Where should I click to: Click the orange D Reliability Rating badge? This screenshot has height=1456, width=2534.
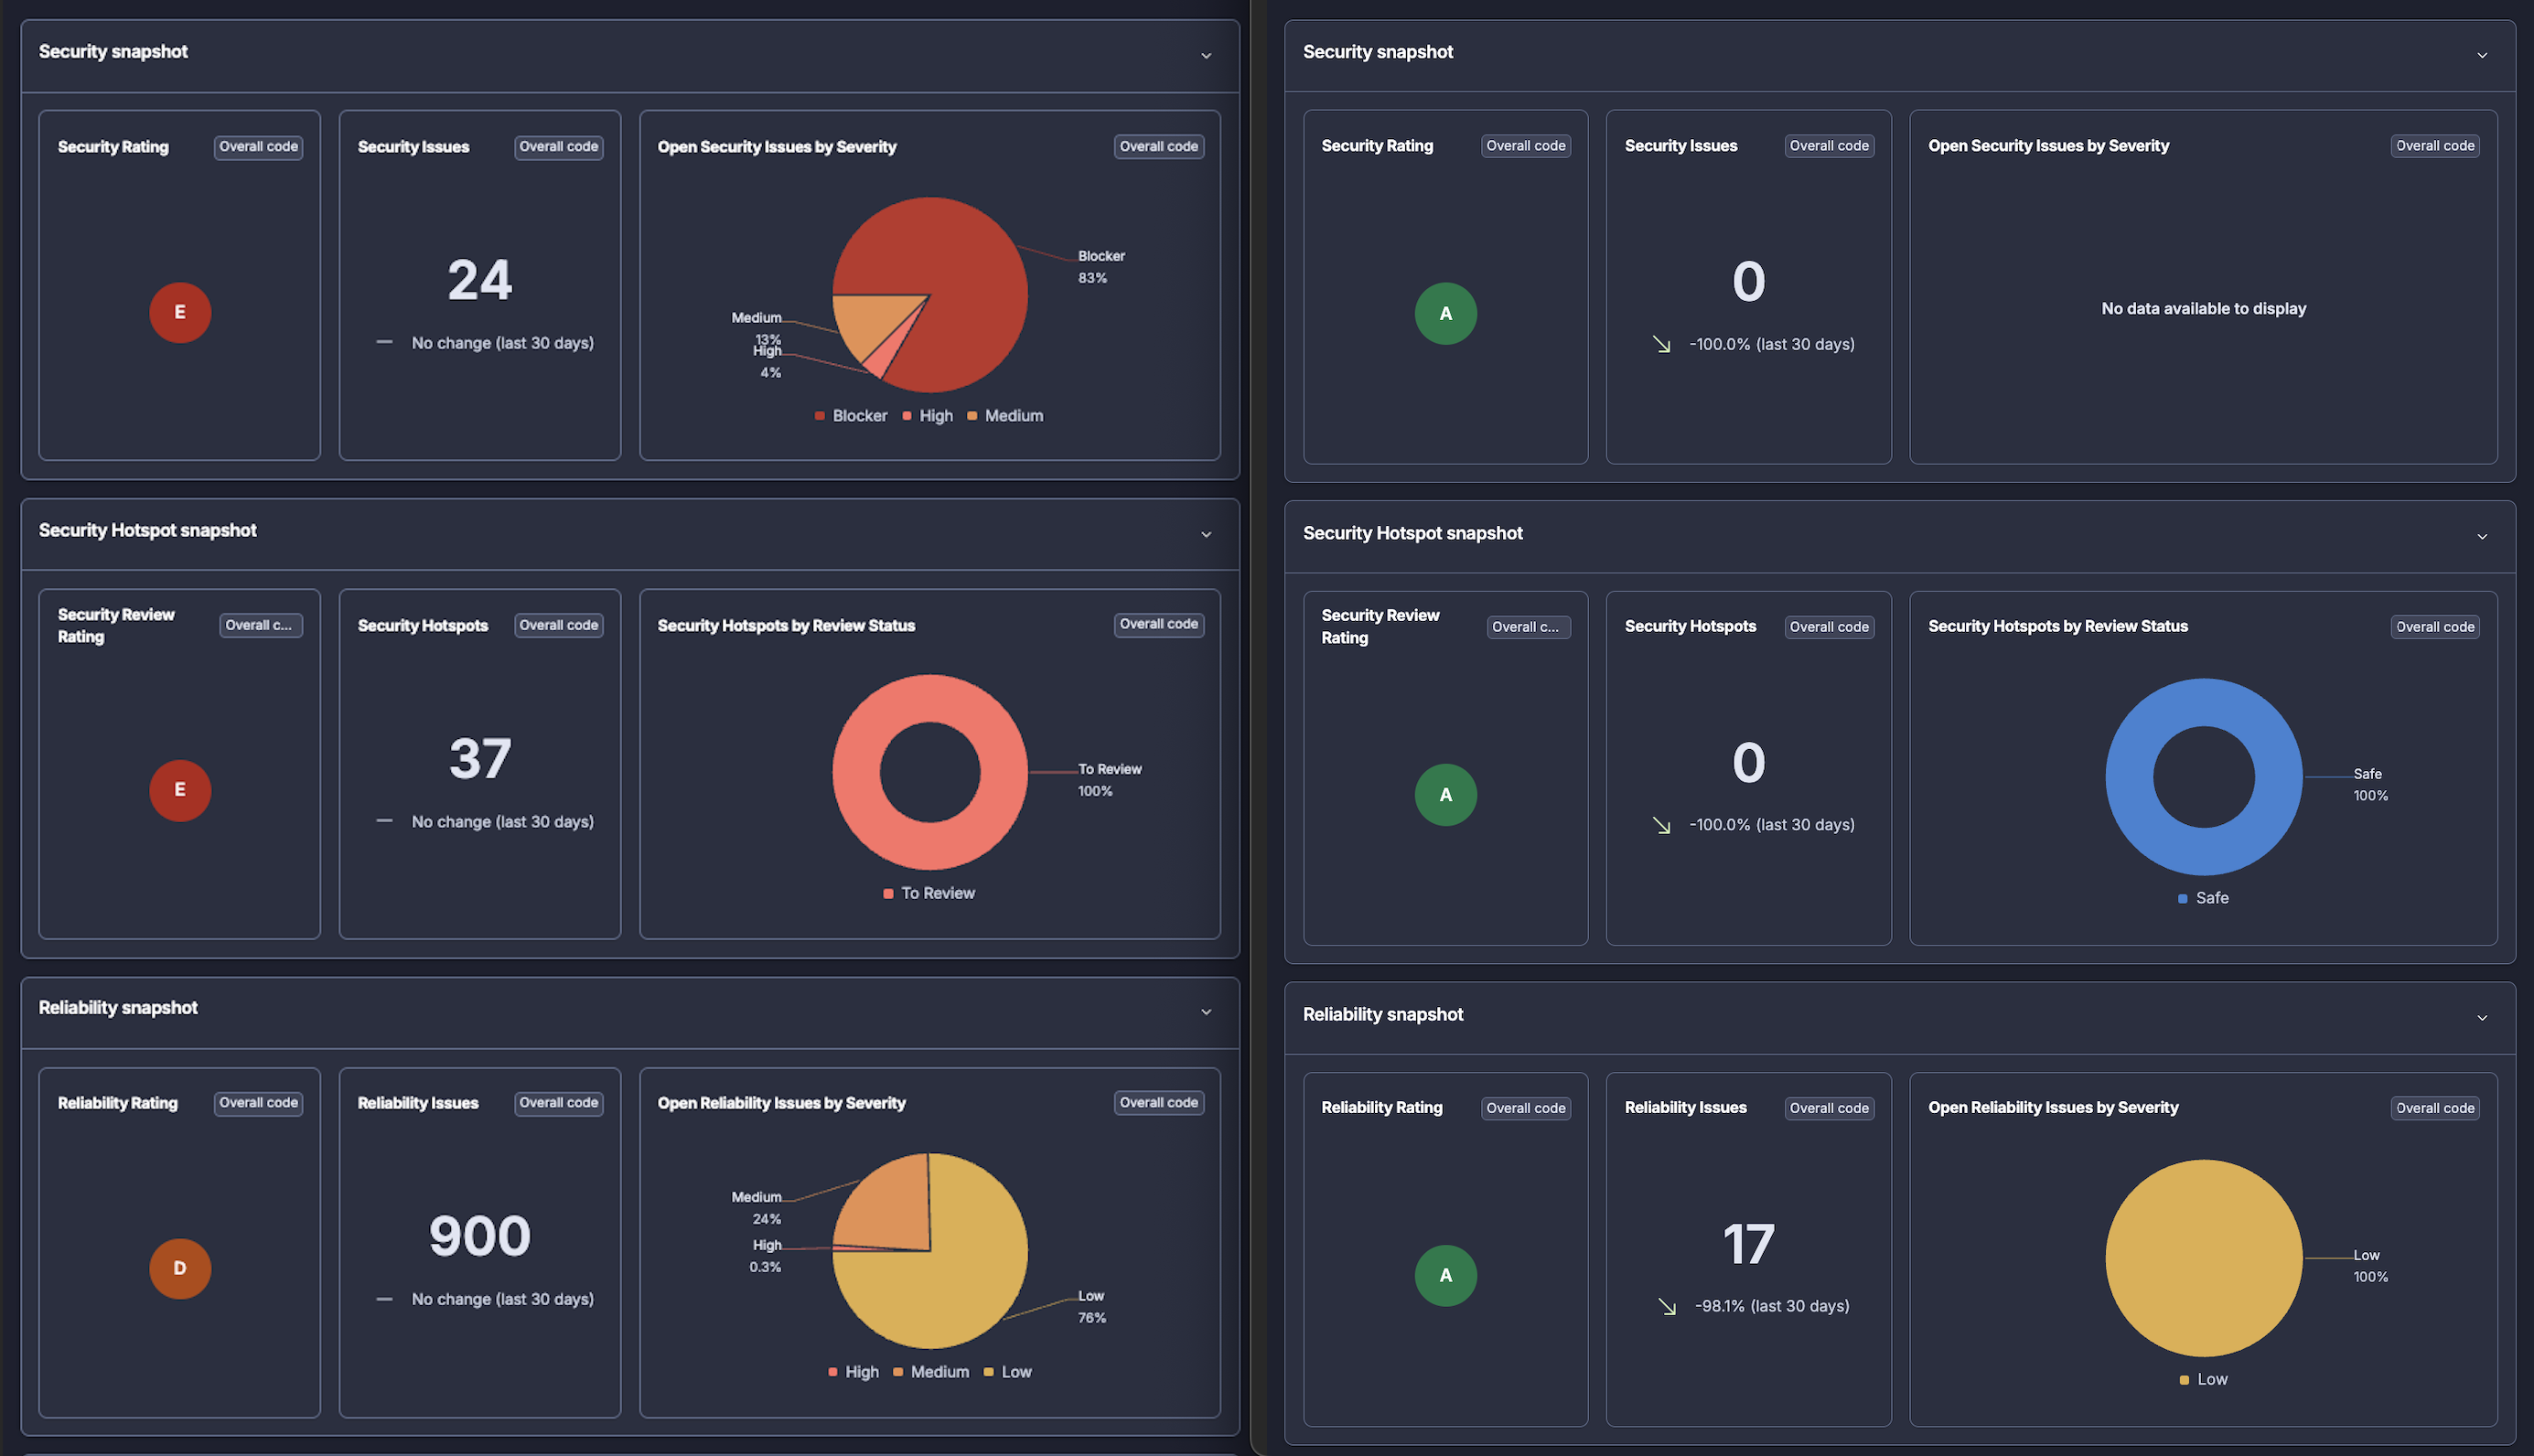(180, 1268)
